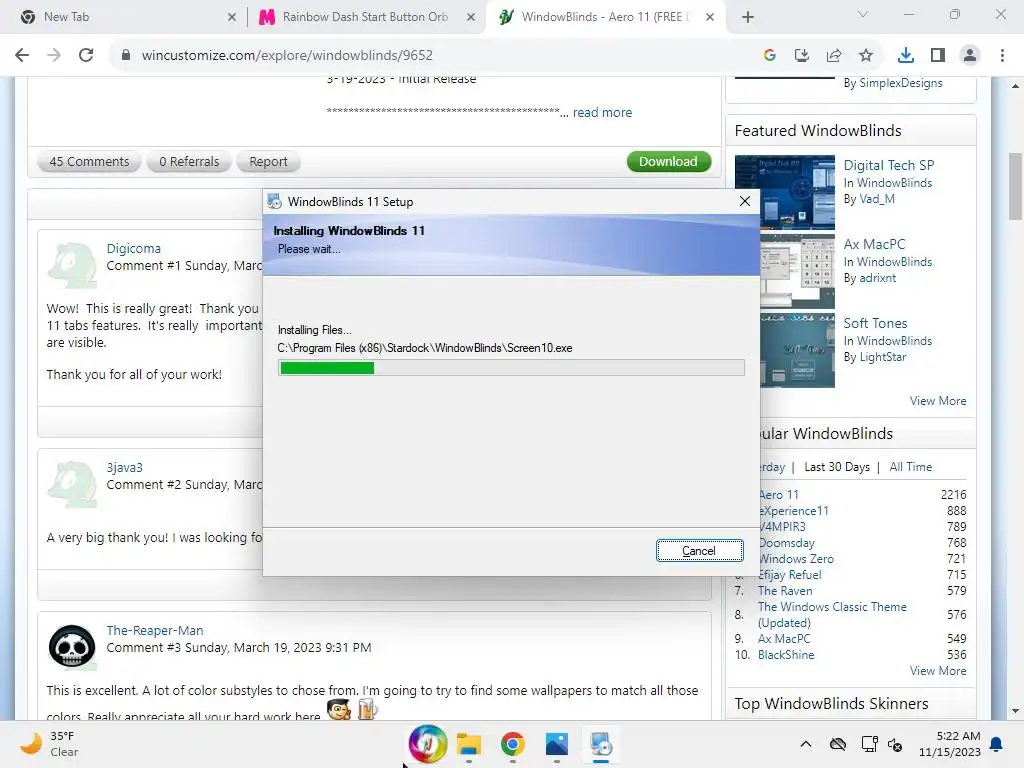Cancel the WindowBlinds 11 installation
1024x768 pixels.
pyautogui.click(x=699, y=551)
